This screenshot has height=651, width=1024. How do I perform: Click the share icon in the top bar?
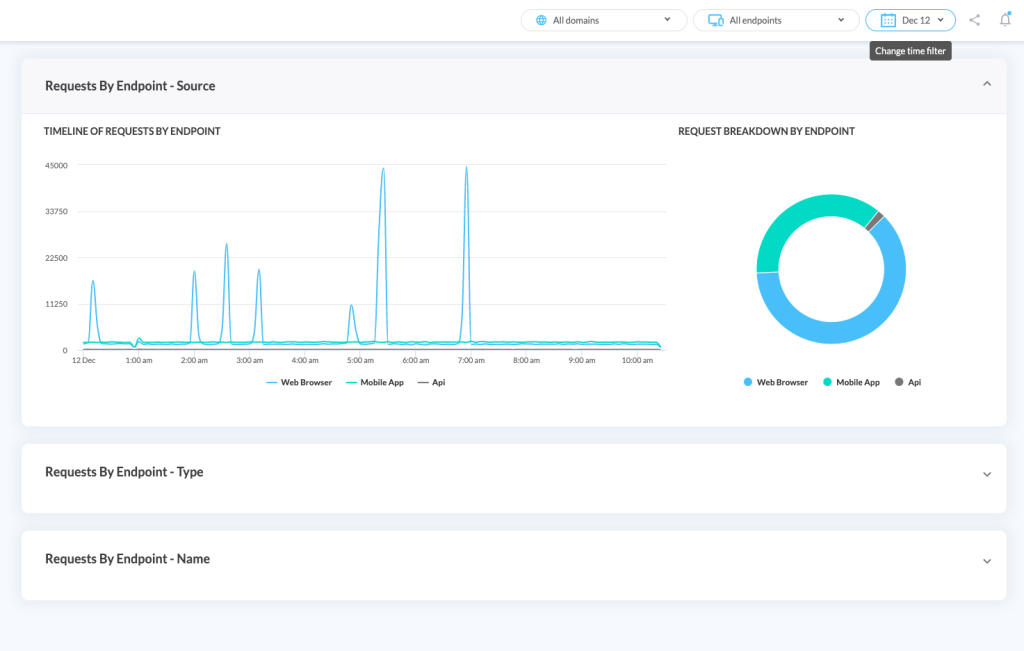click(975, 19)
